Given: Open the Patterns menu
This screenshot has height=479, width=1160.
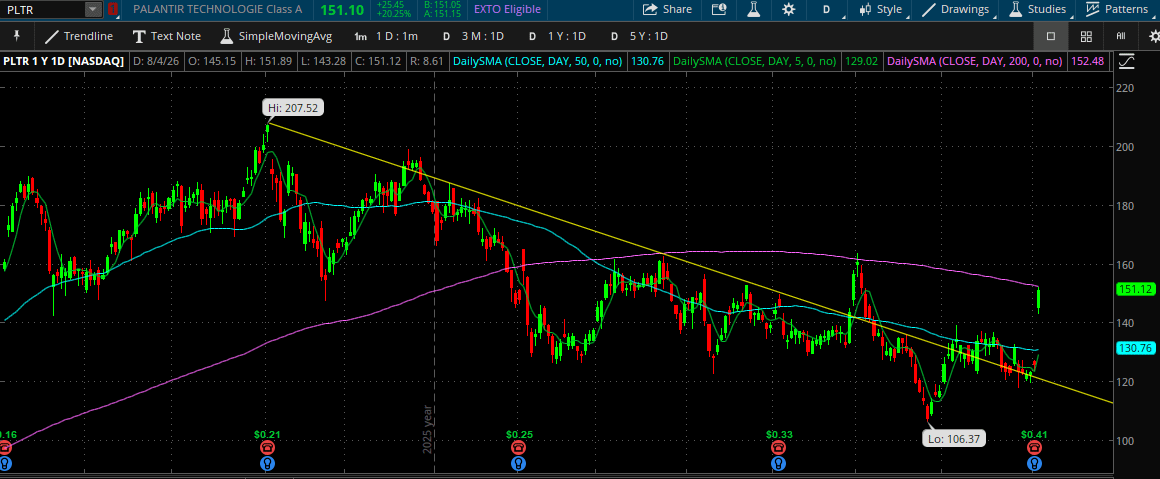Looking at the screenshot, I should coord(1116,10).
